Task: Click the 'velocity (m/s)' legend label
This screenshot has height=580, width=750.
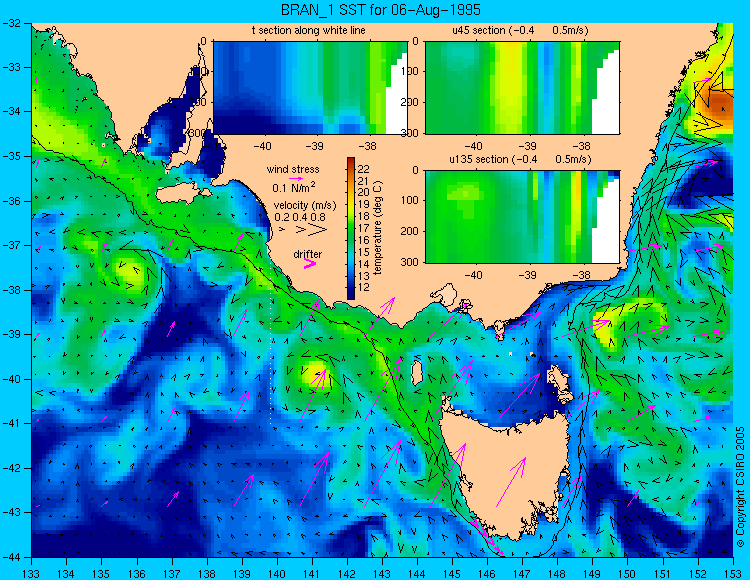Action: [305, 205]
